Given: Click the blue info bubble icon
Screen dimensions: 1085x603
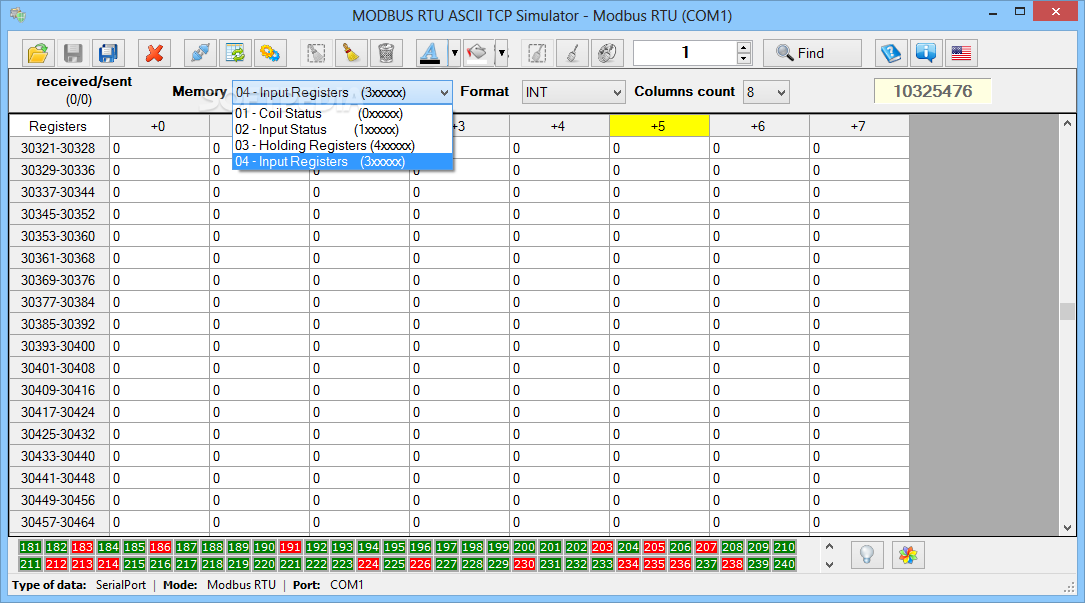Looking at the screenshot, I should (x=926, y=53).
